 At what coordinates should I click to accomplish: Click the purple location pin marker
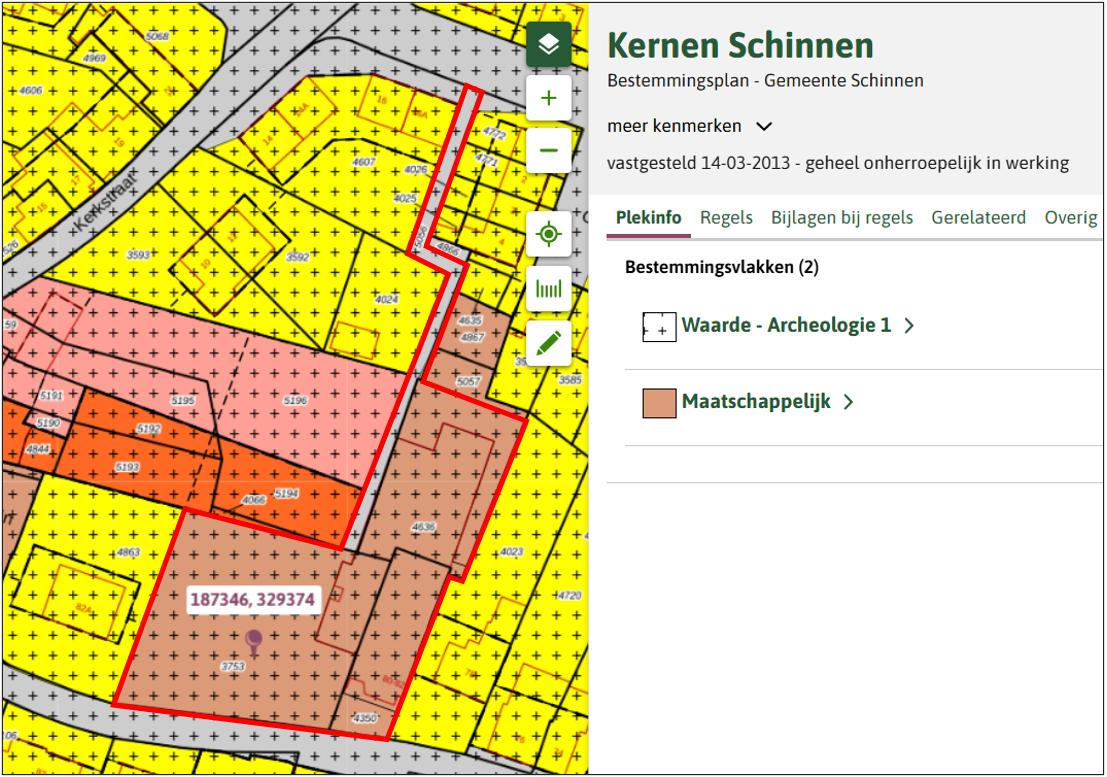253,642
